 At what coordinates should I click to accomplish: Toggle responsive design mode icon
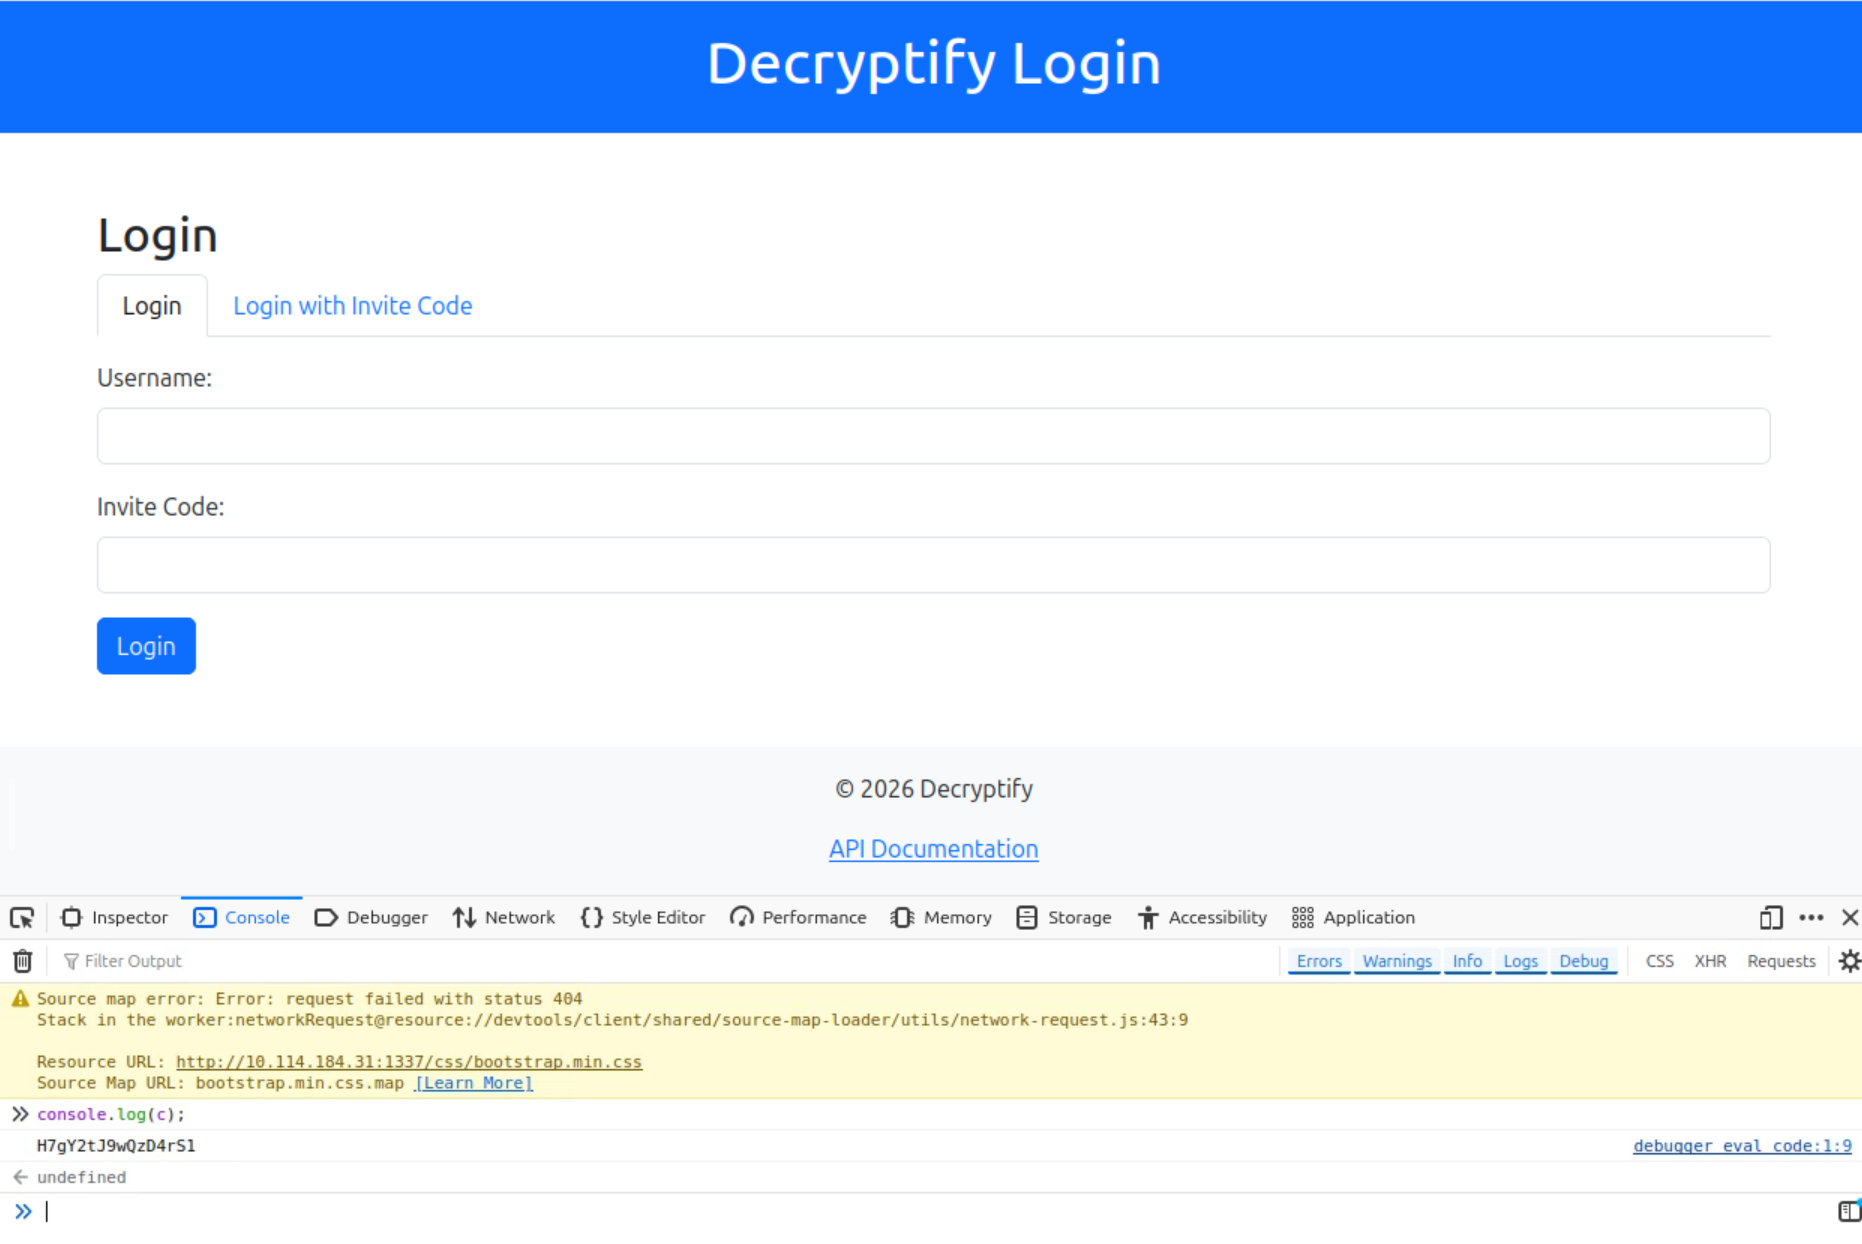click(x=1771, y=918)
